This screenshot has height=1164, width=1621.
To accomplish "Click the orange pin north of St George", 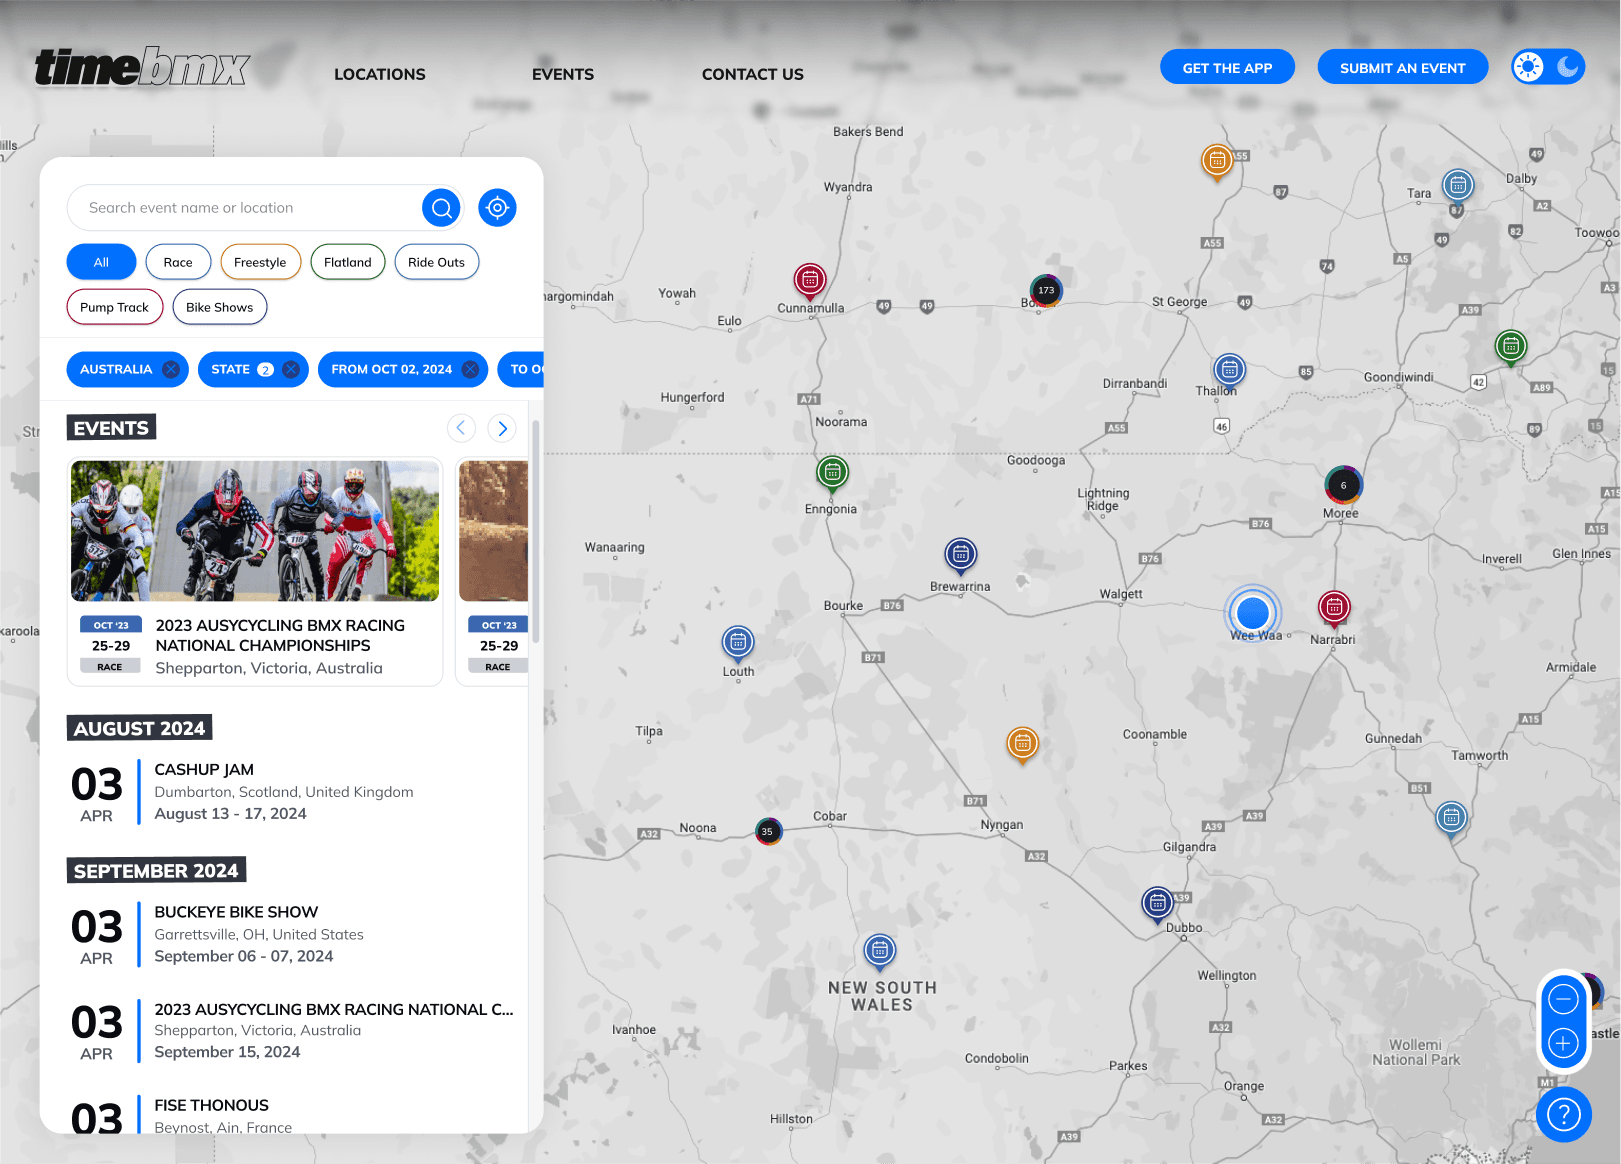I will pos(1217,161).
